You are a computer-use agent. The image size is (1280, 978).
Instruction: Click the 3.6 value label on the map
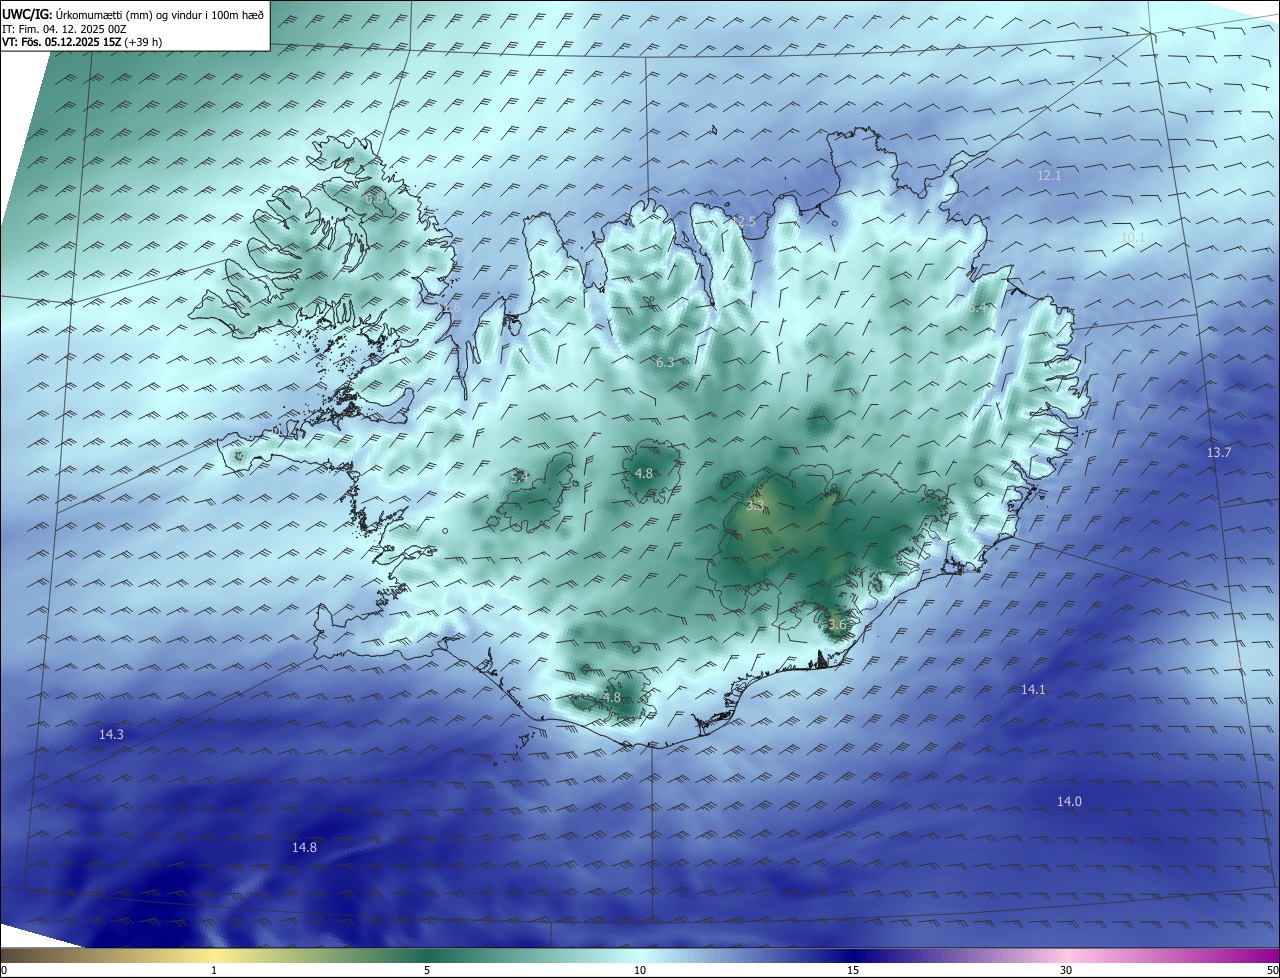point(837,624)
